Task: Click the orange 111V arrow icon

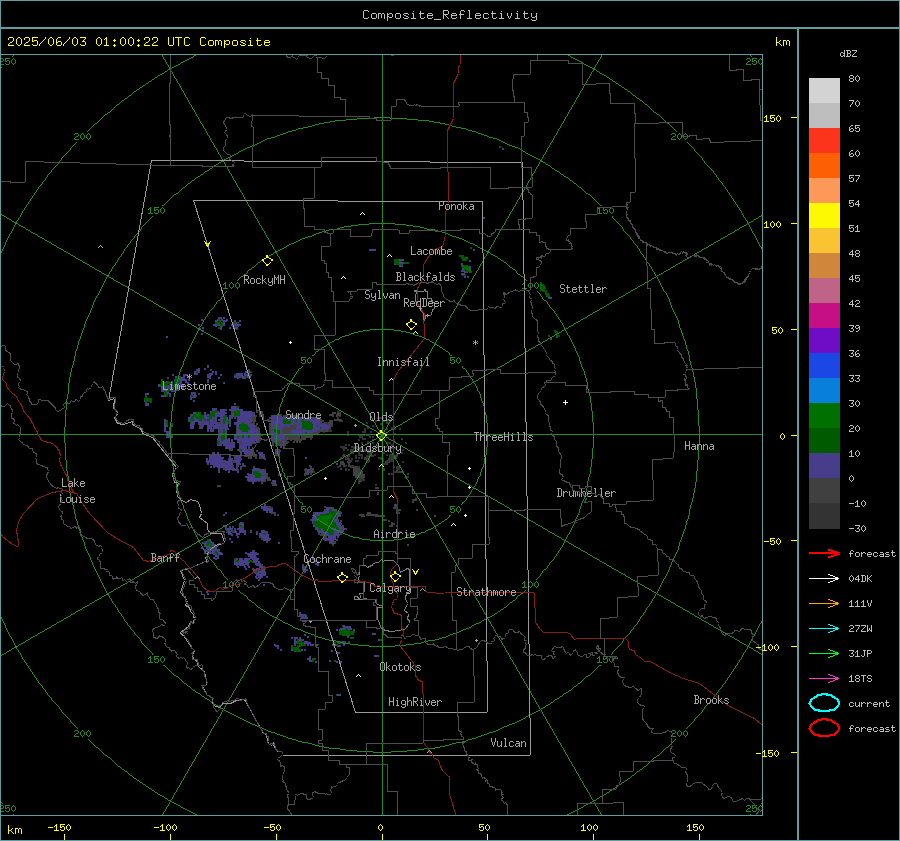Action: 824,603
